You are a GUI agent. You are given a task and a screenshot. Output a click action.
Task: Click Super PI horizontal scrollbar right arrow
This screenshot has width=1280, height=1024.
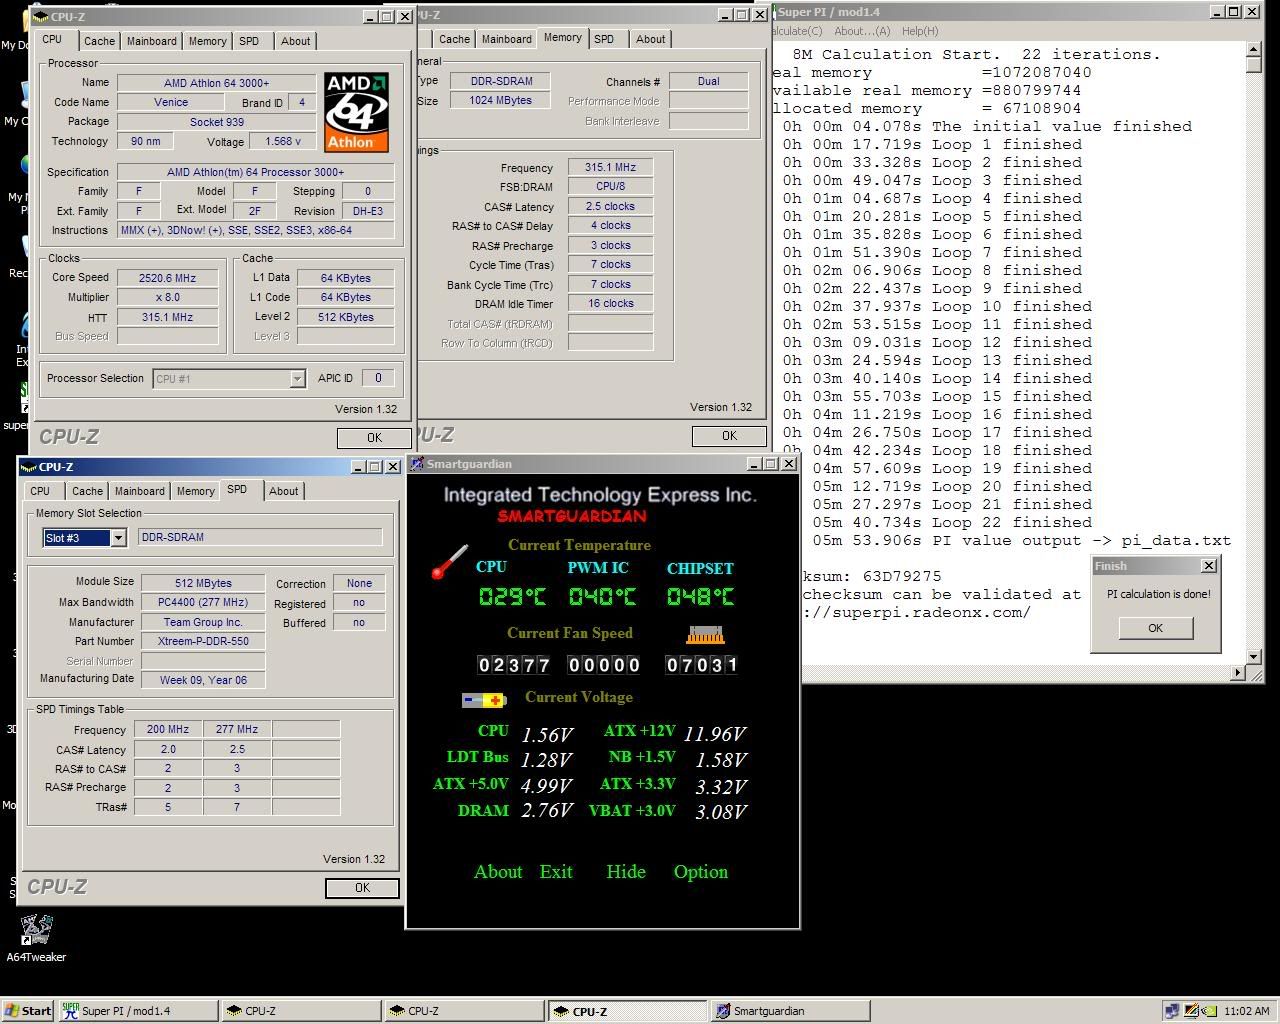[x=1238, y=673]
